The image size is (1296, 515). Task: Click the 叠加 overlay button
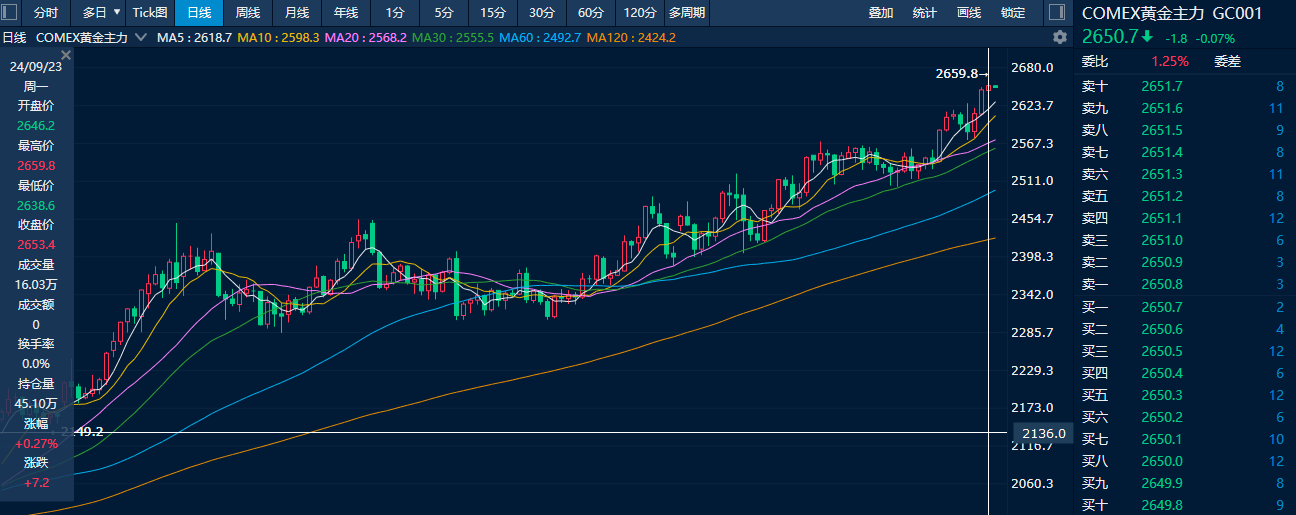[x=881, y=13]
